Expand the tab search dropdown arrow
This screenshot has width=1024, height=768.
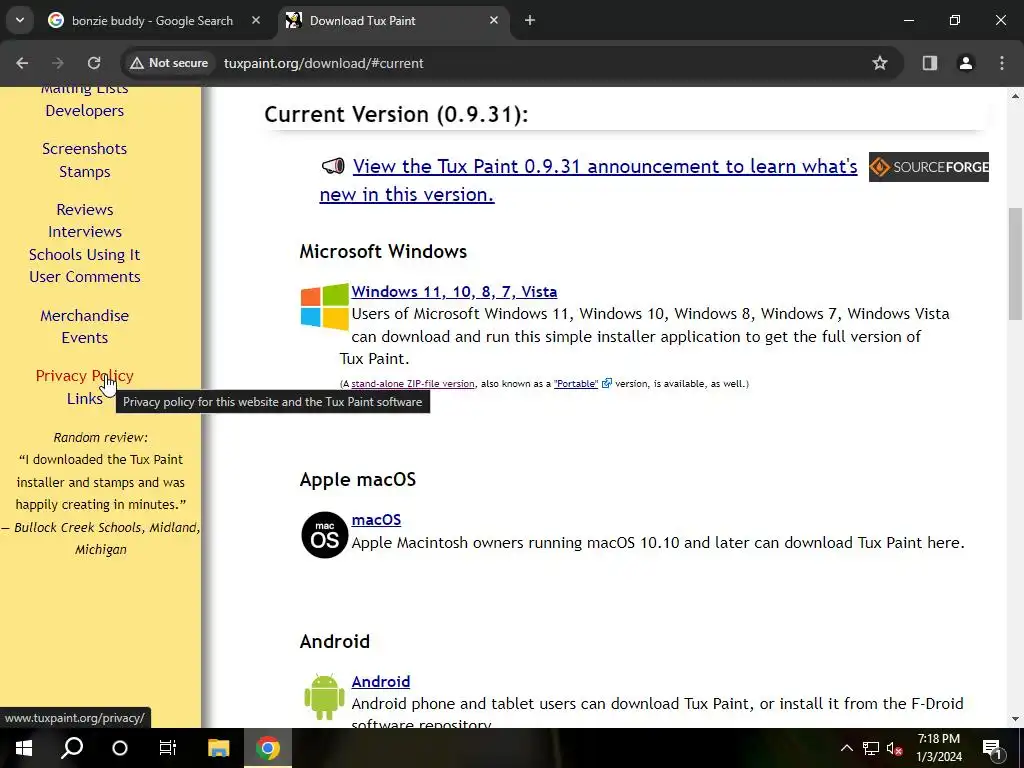point(20,20)
